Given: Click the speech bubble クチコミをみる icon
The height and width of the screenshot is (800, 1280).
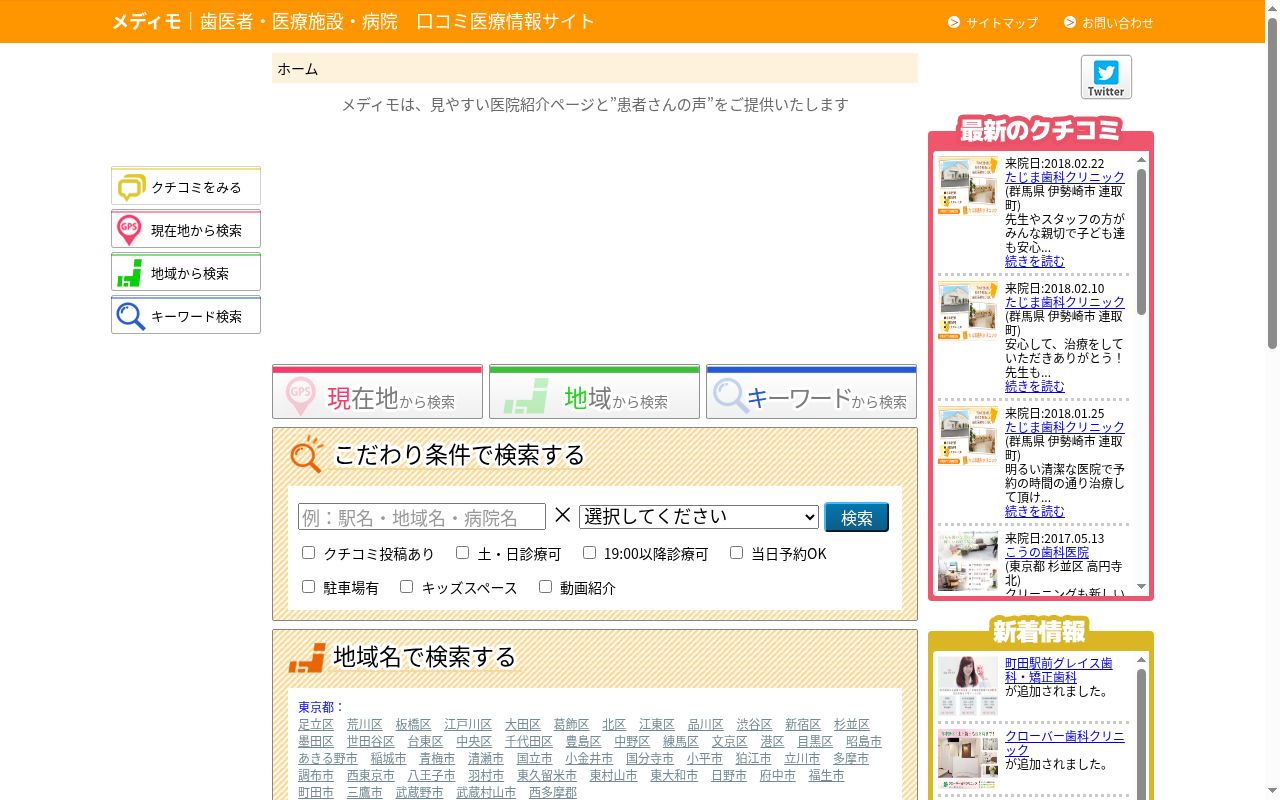Looking at the screenshot, I should point(131,187).
